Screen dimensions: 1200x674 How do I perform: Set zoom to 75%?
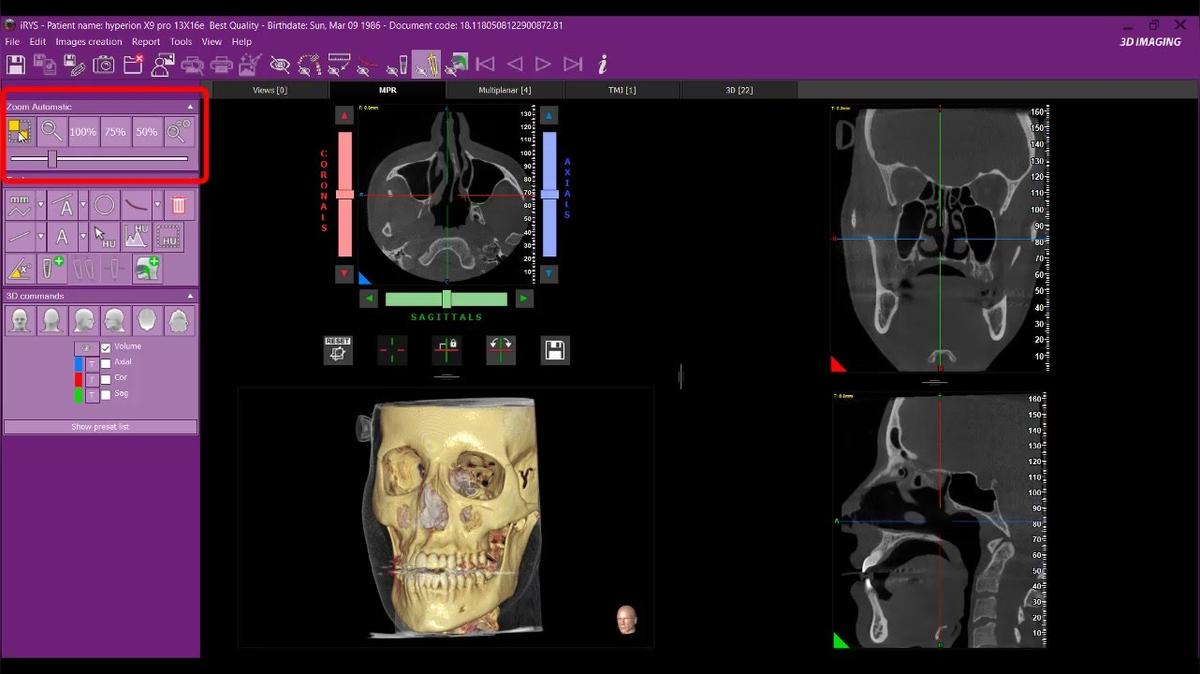(115, 131)
